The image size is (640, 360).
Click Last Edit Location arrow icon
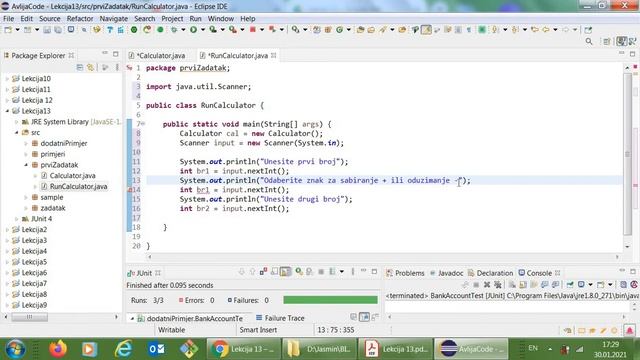click(x=535, y=30)
